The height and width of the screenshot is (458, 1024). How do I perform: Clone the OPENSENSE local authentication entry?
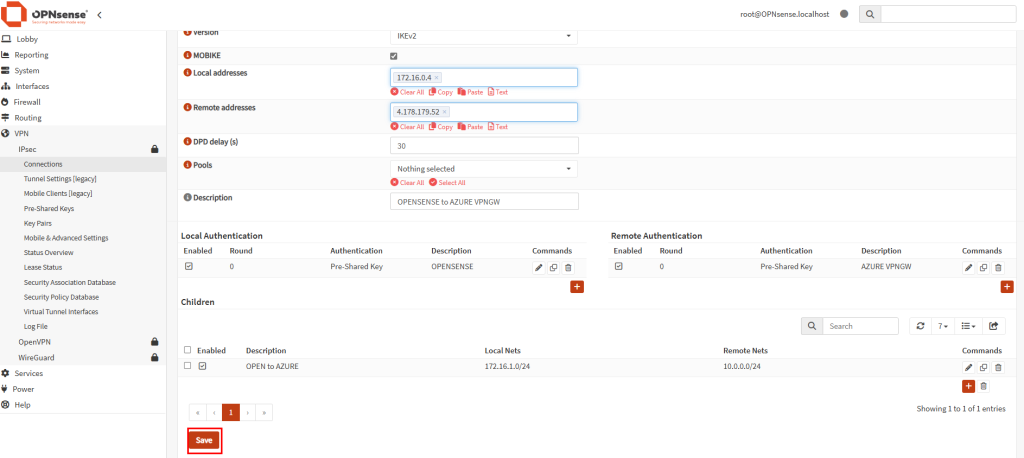553,268
